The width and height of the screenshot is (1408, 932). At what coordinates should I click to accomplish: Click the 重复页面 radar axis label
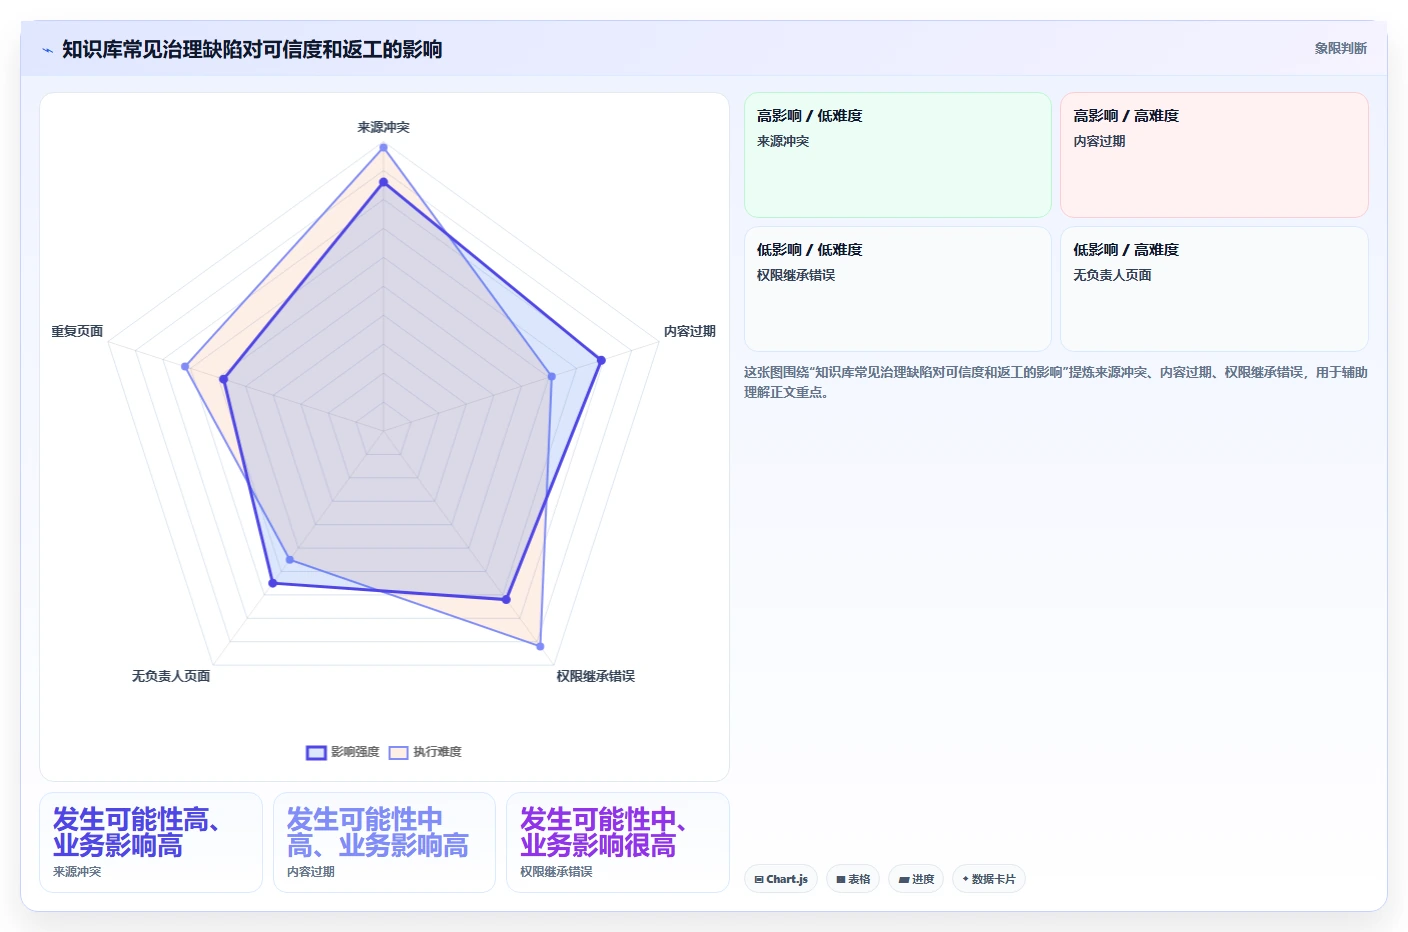(77, 331)
